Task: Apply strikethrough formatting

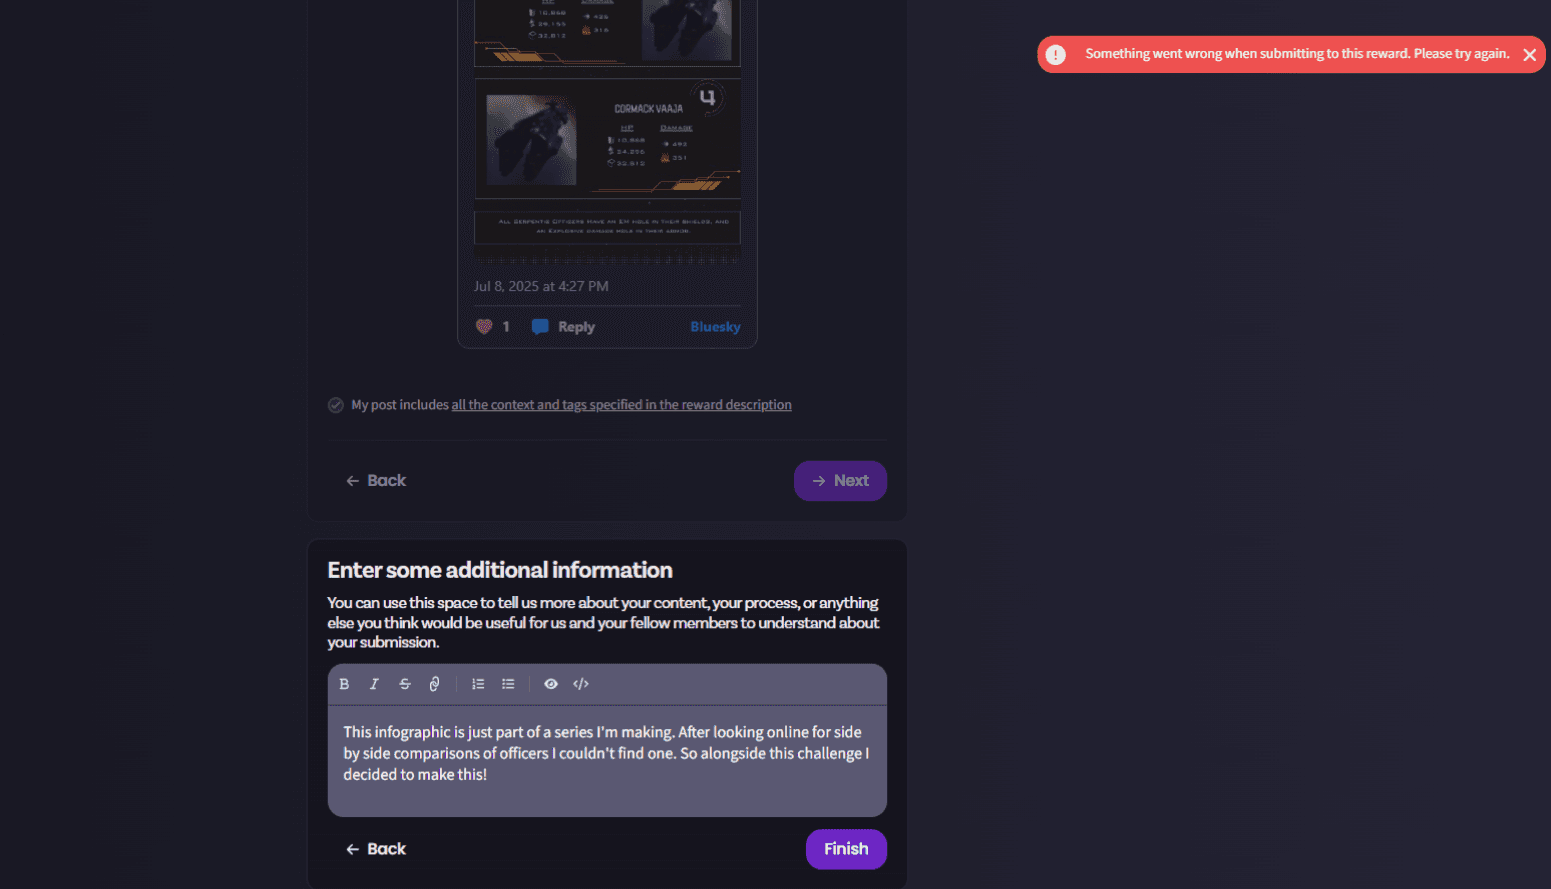Action: coord(405,684)
